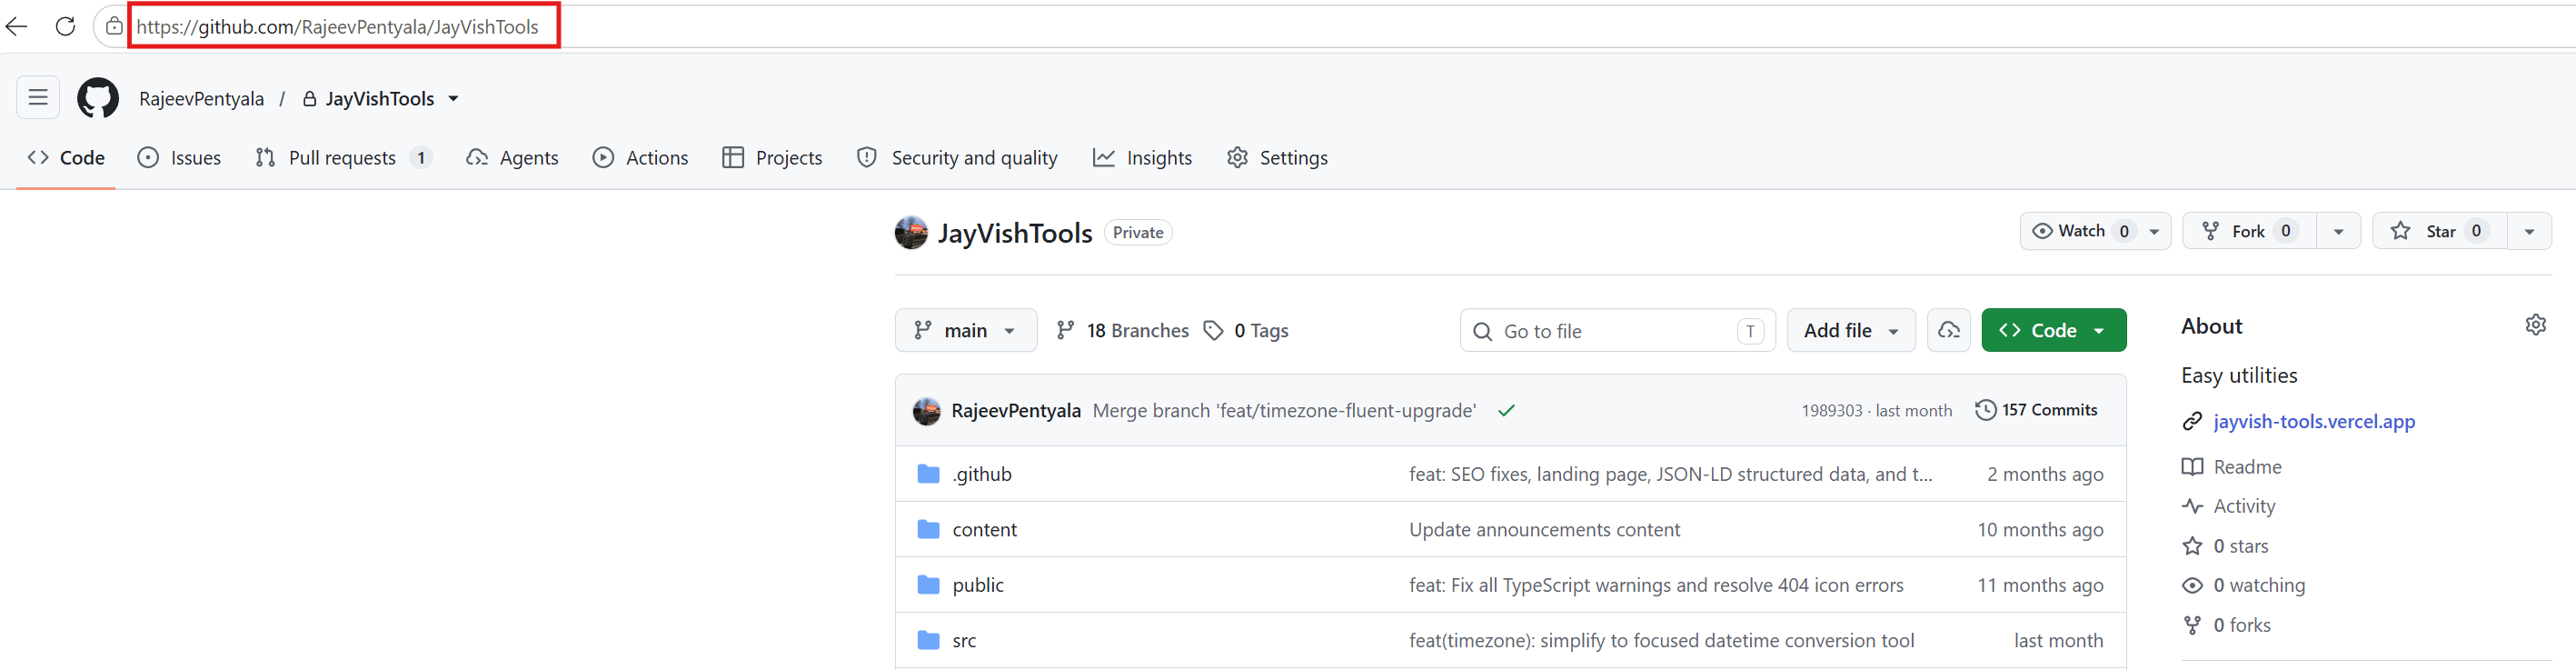Open the repository Settings tab
The height and width of the screenshot is (670, 2576).
tap(1277, 158)
